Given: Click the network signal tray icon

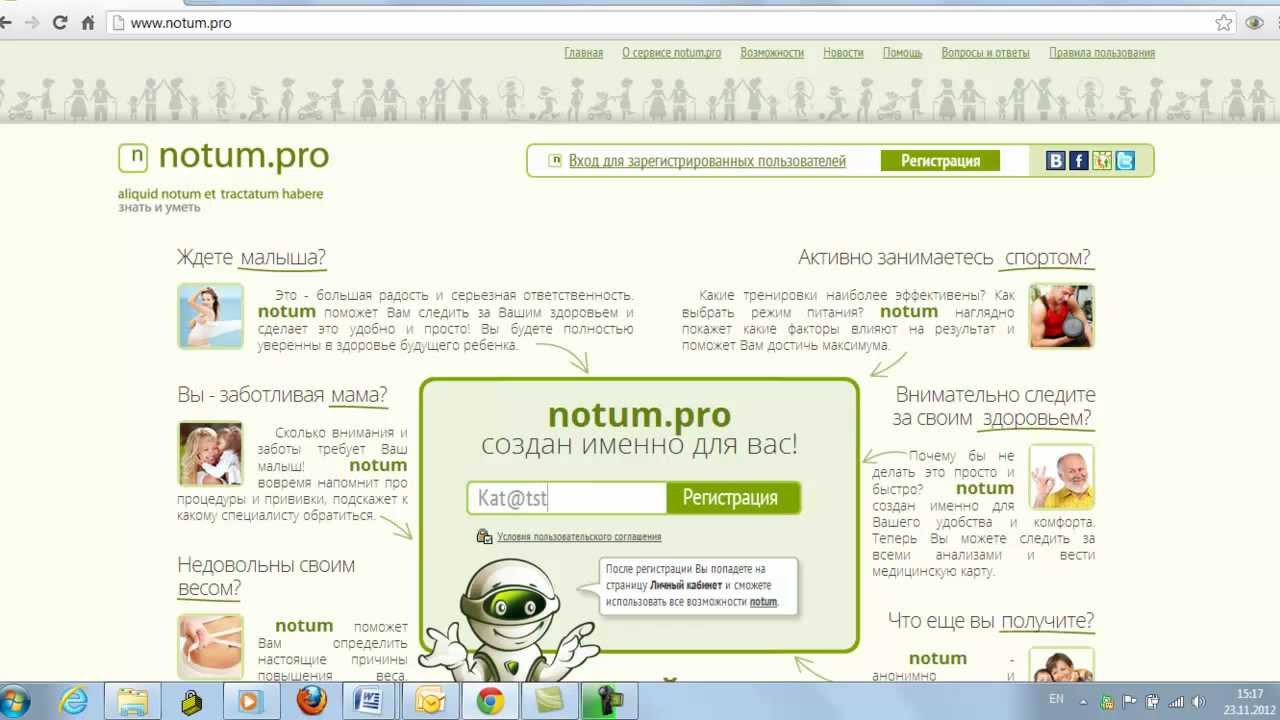Looking at the screenshot, I should pos(1176,702).
